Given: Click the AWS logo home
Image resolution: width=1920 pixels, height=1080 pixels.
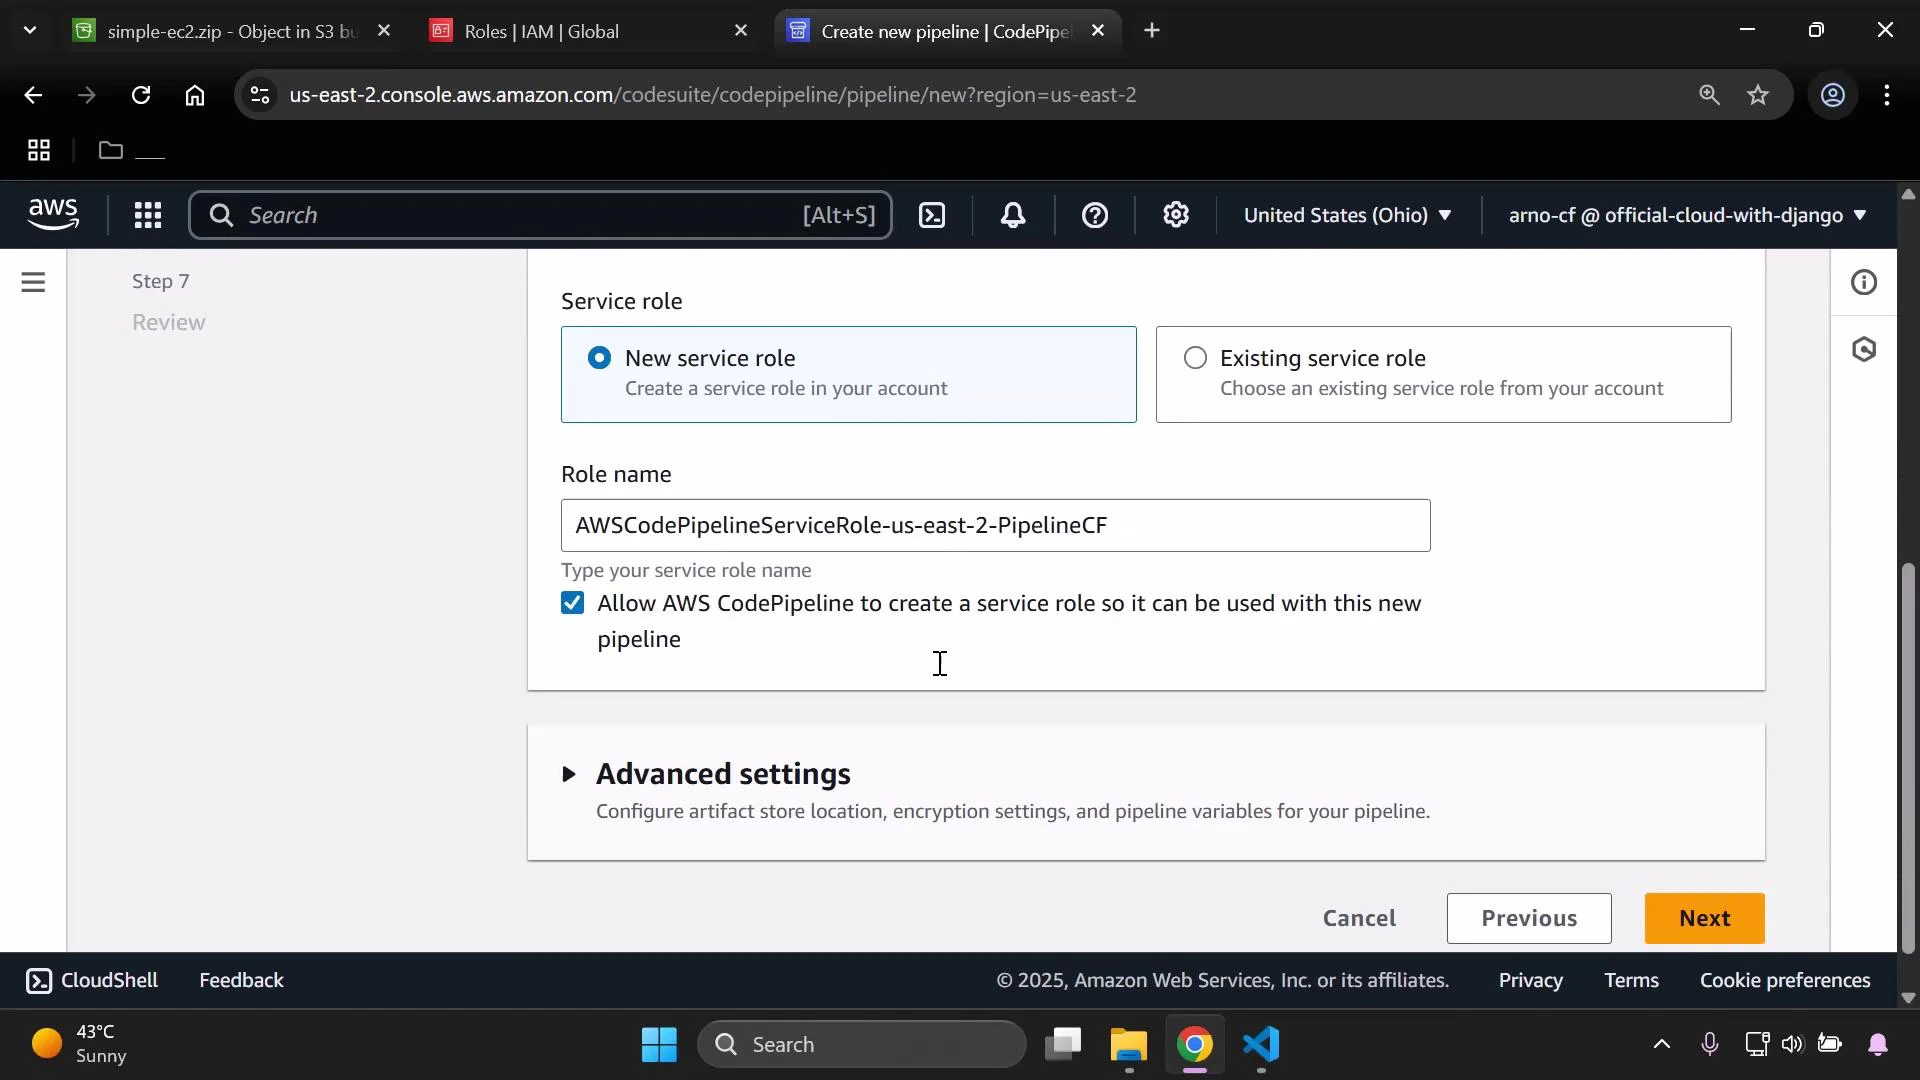Looking at the screenshot, I should [53, 213].
